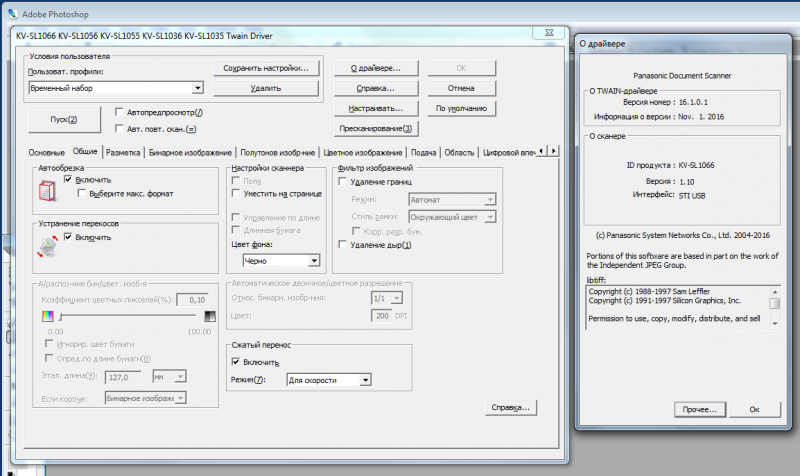800x476 pixels.
Task: Switch to the Общие tab
Action: point(85,151)
